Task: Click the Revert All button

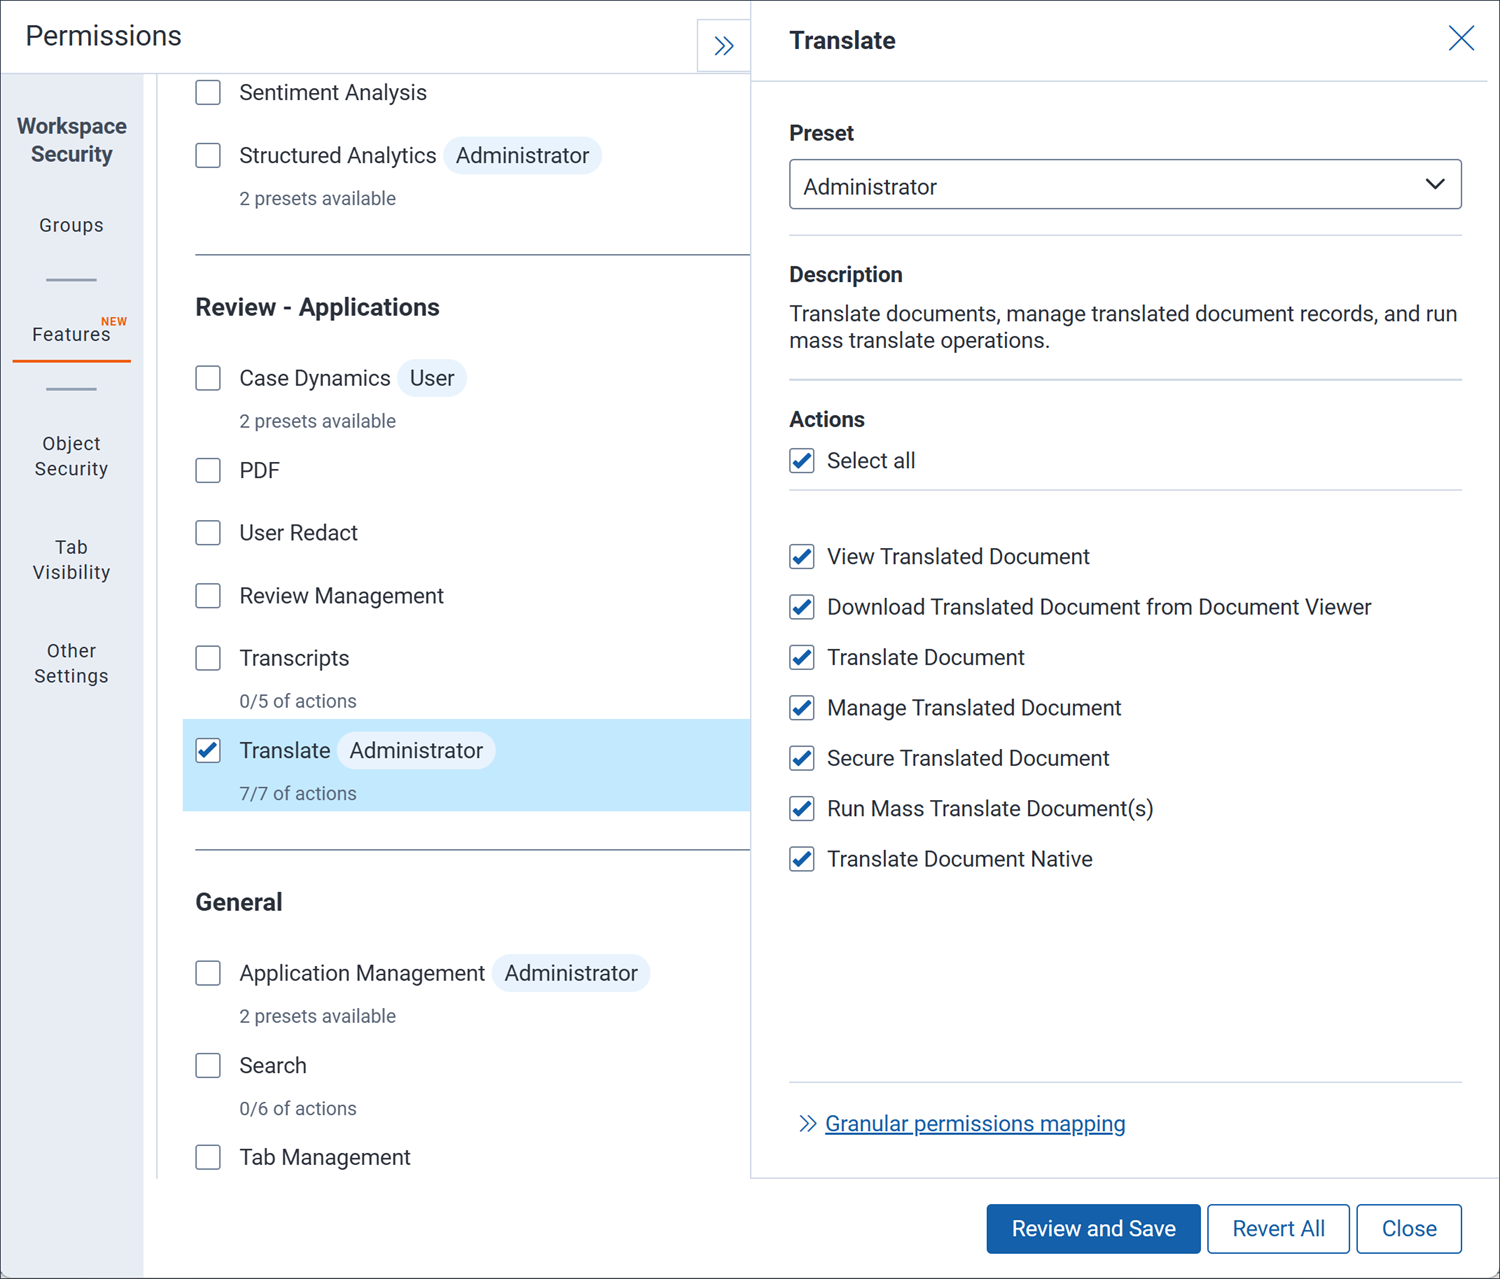Action: click(1278, 1229)
